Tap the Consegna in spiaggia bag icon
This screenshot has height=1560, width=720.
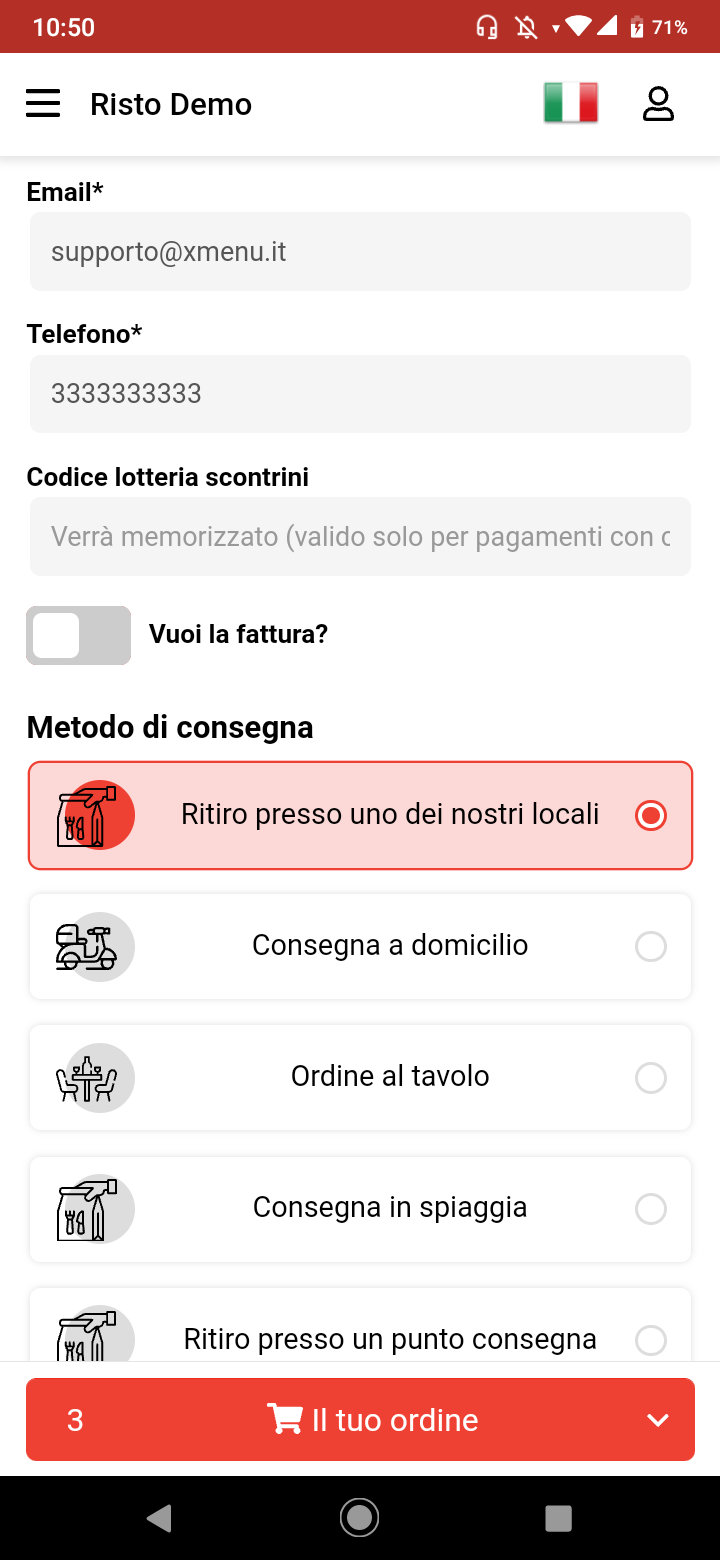coord(86,1209)
